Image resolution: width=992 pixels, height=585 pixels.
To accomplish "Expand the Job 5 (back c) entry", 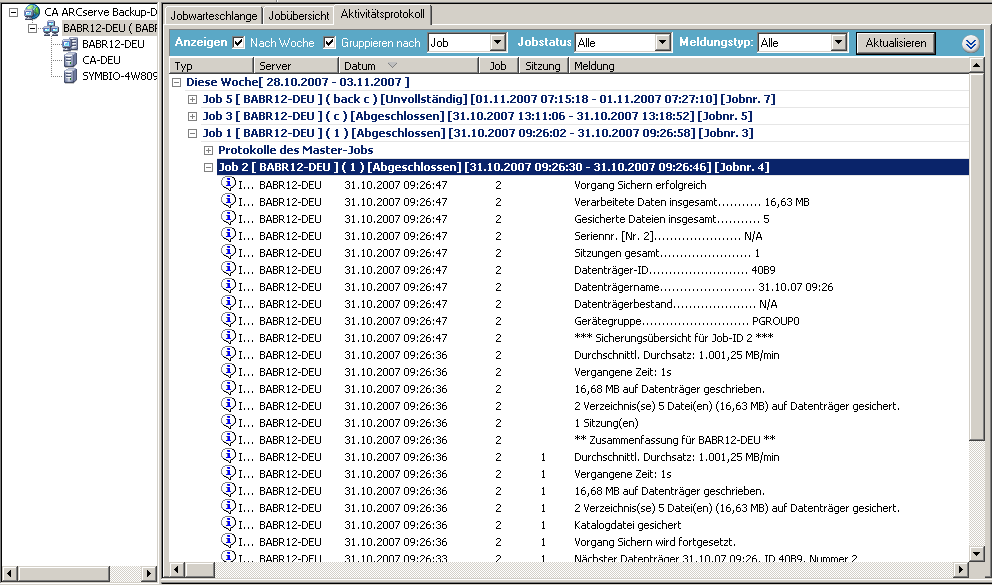I will (193, 99).
